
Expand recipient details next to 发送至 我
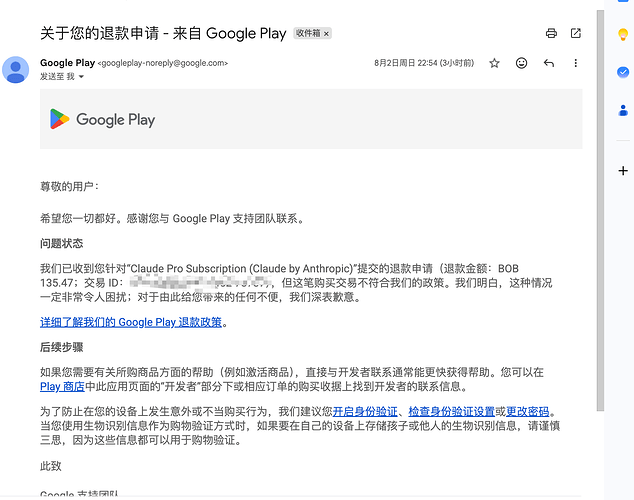[81, 76]
